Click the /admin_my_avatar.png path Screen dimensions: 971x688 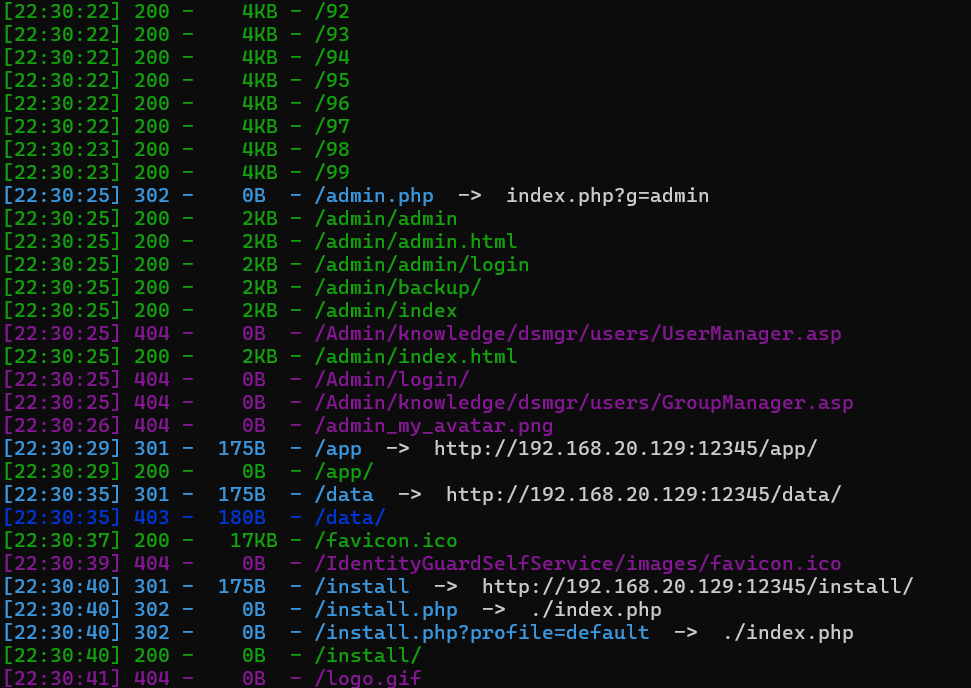433,425
